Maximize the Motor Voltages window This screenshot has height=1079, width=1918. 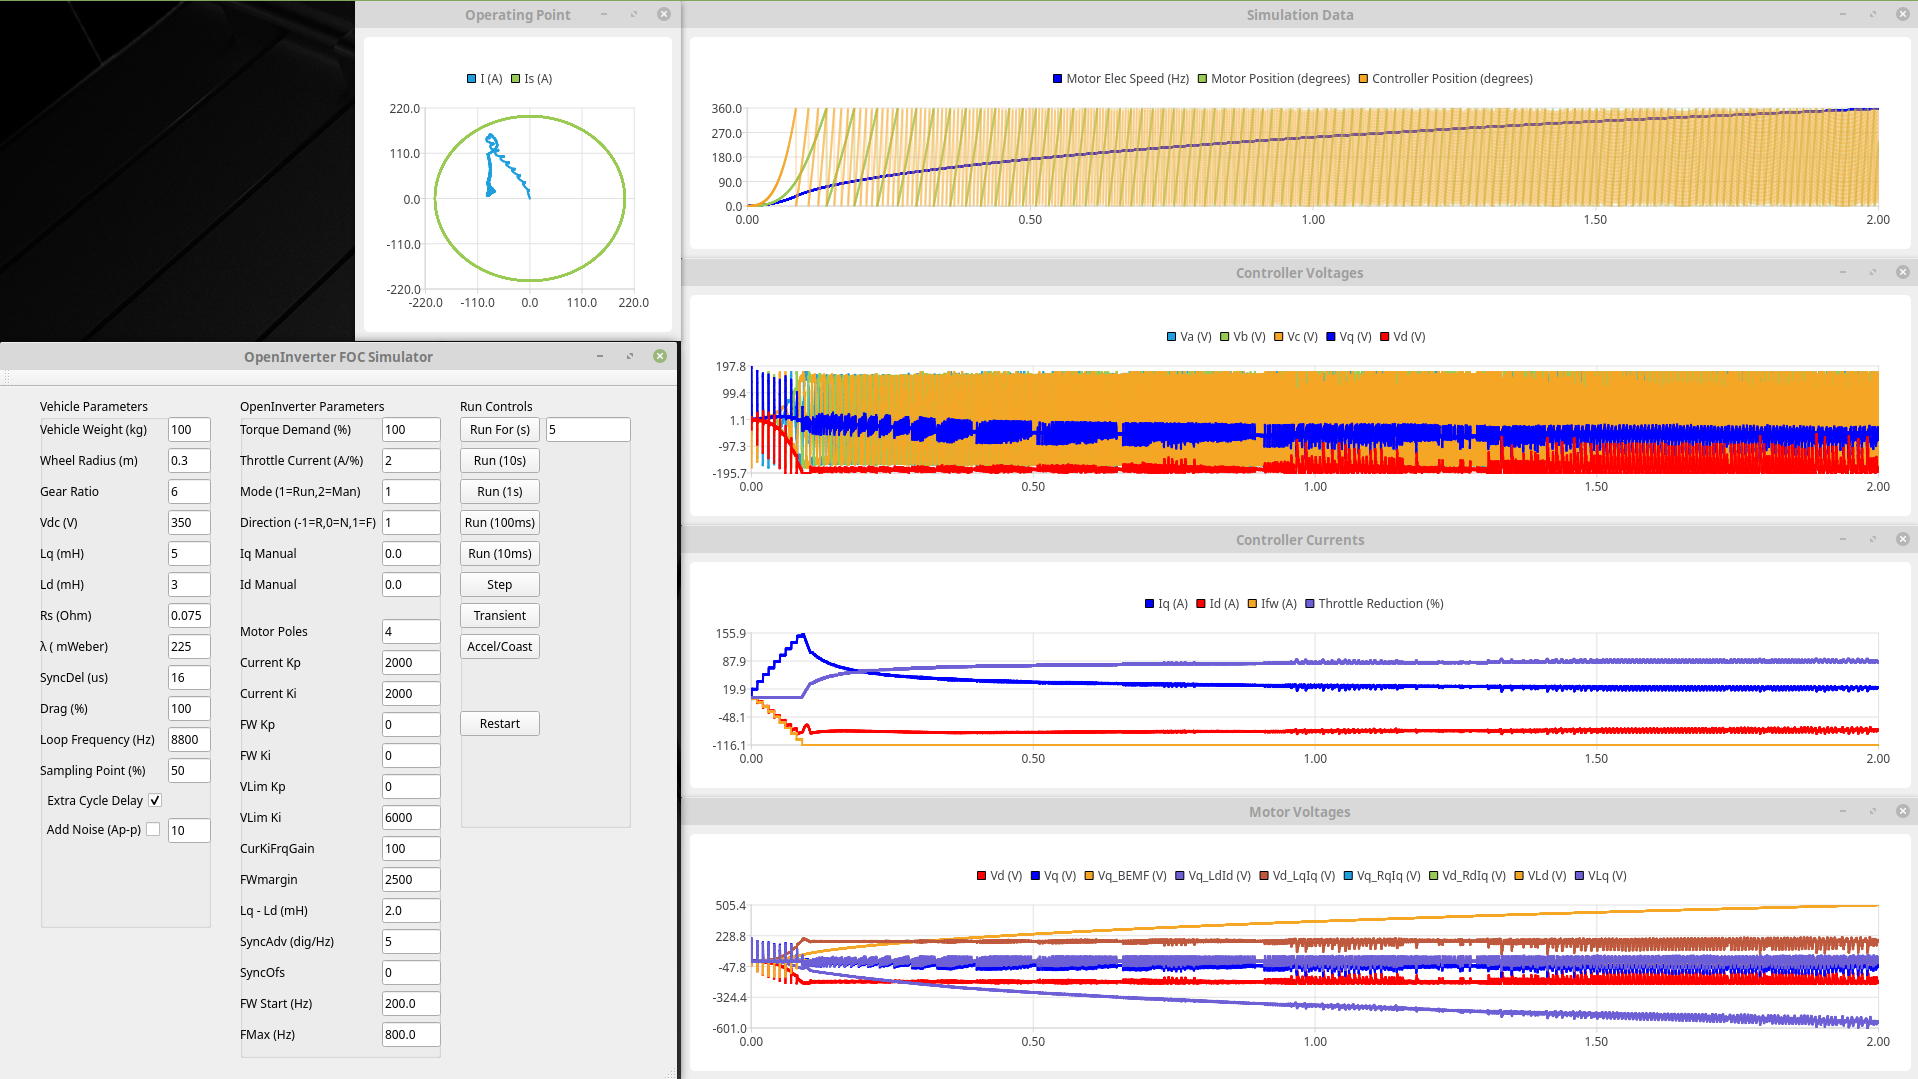pos(1872,811)
